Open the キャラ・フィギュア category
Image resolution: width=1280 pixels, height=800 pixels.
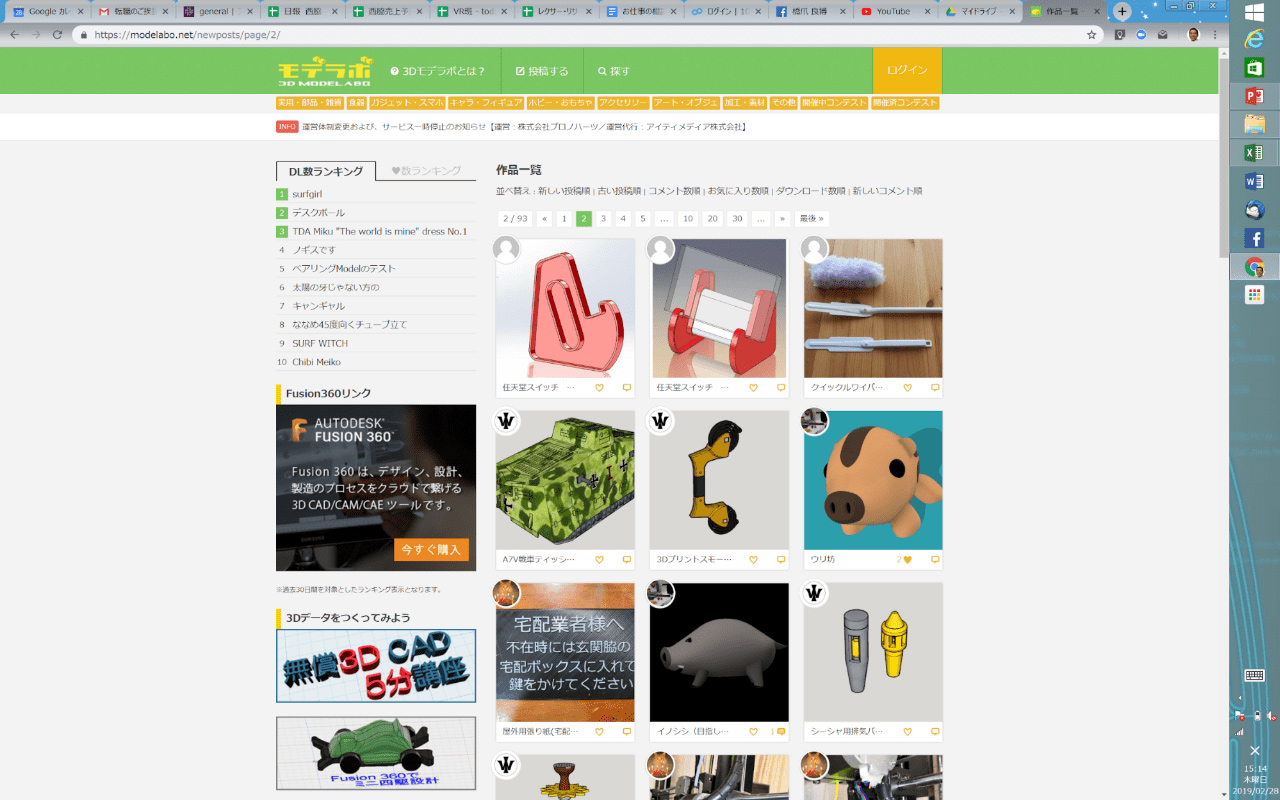[486, 103]
